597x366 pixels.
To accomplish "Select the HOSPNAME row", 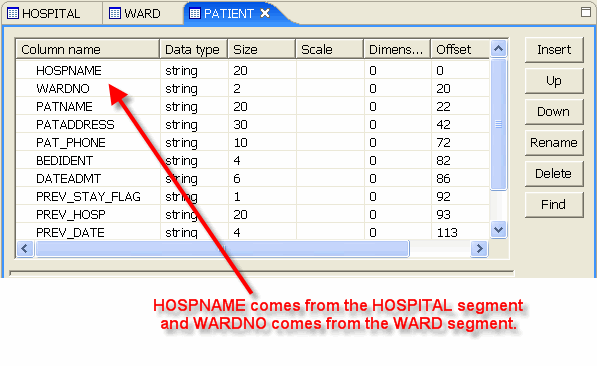I will (253, 70).
